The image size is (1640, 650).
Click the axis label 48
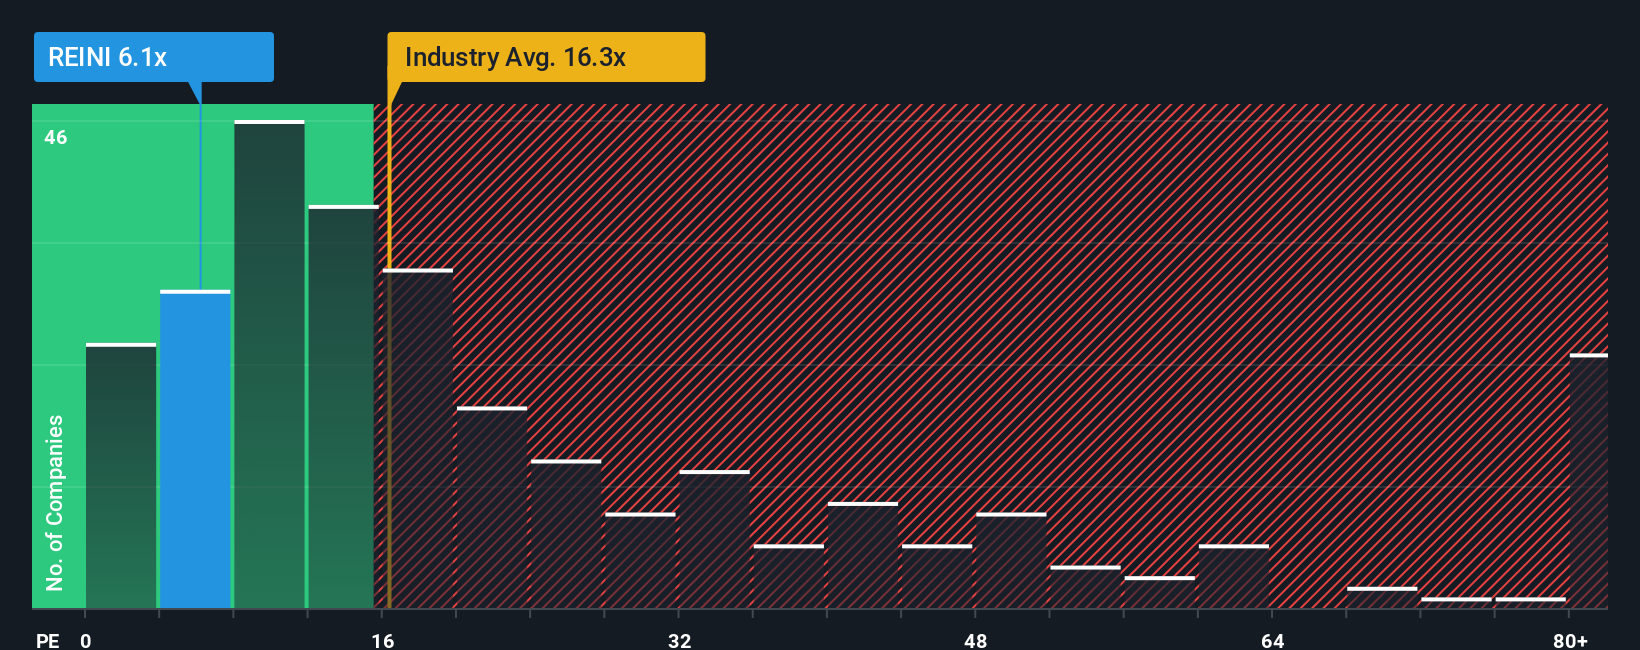click(x=976, y=640)
